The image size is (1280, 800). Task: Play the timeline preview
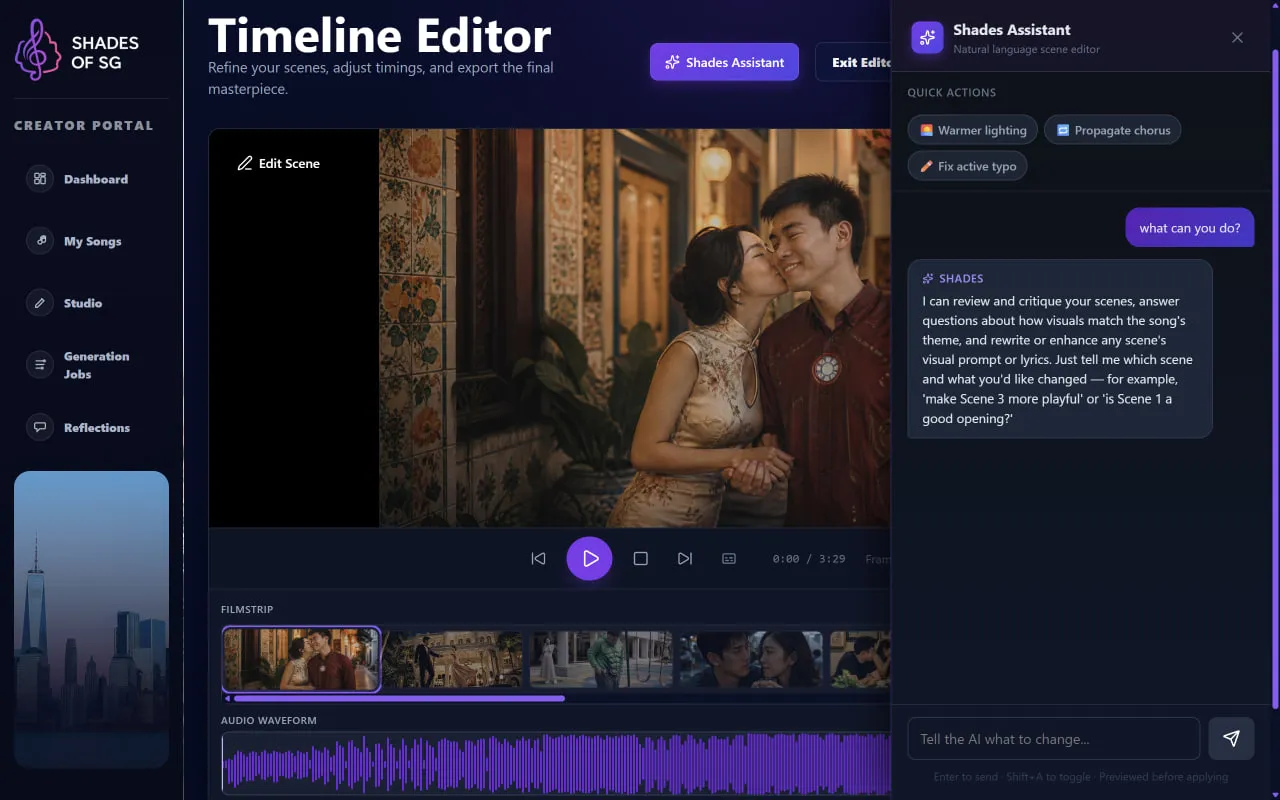[590, 558]
